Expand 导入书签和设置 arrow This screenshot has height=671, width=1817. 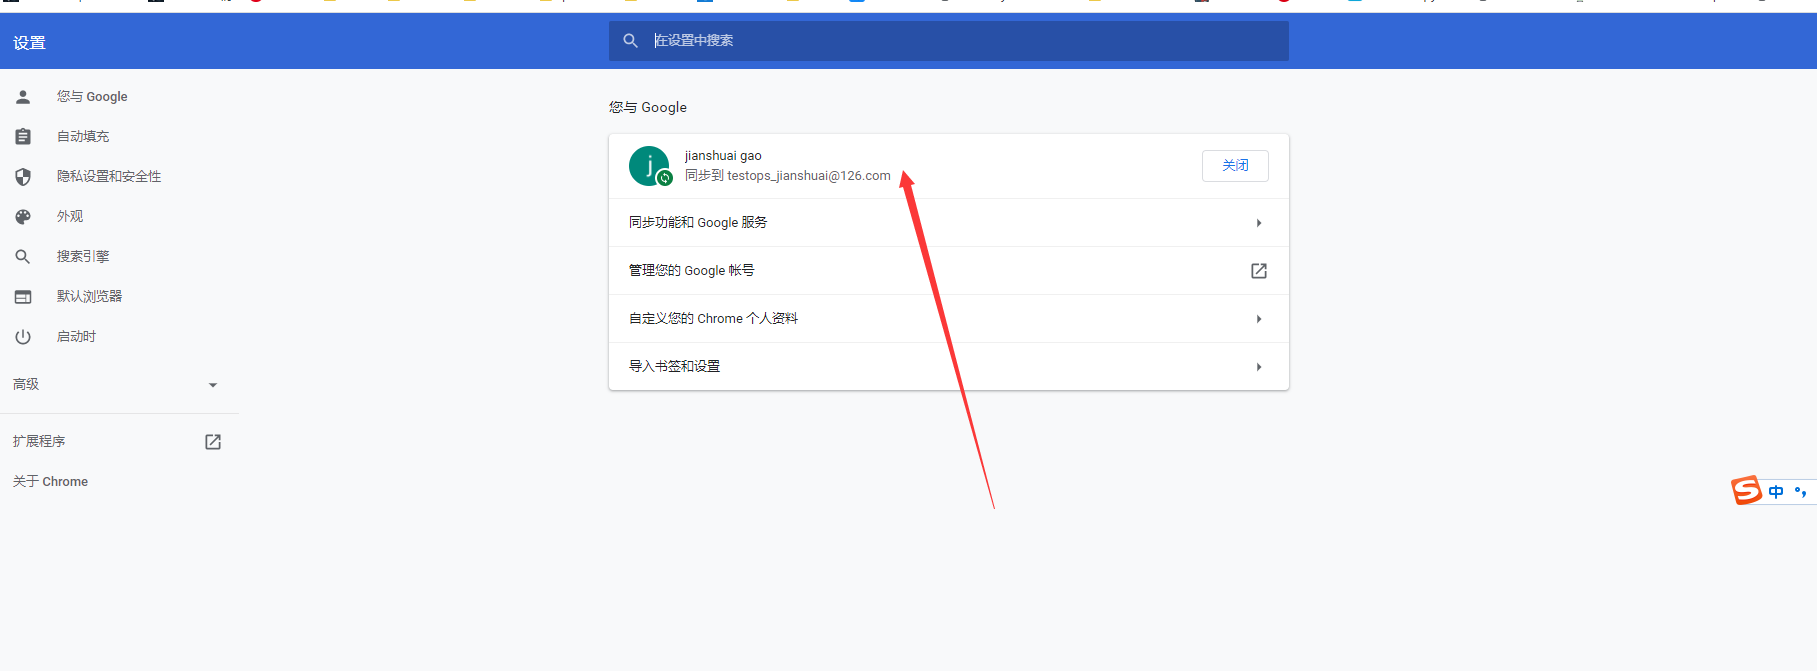pyautogui.click(x=1259, y=367)
